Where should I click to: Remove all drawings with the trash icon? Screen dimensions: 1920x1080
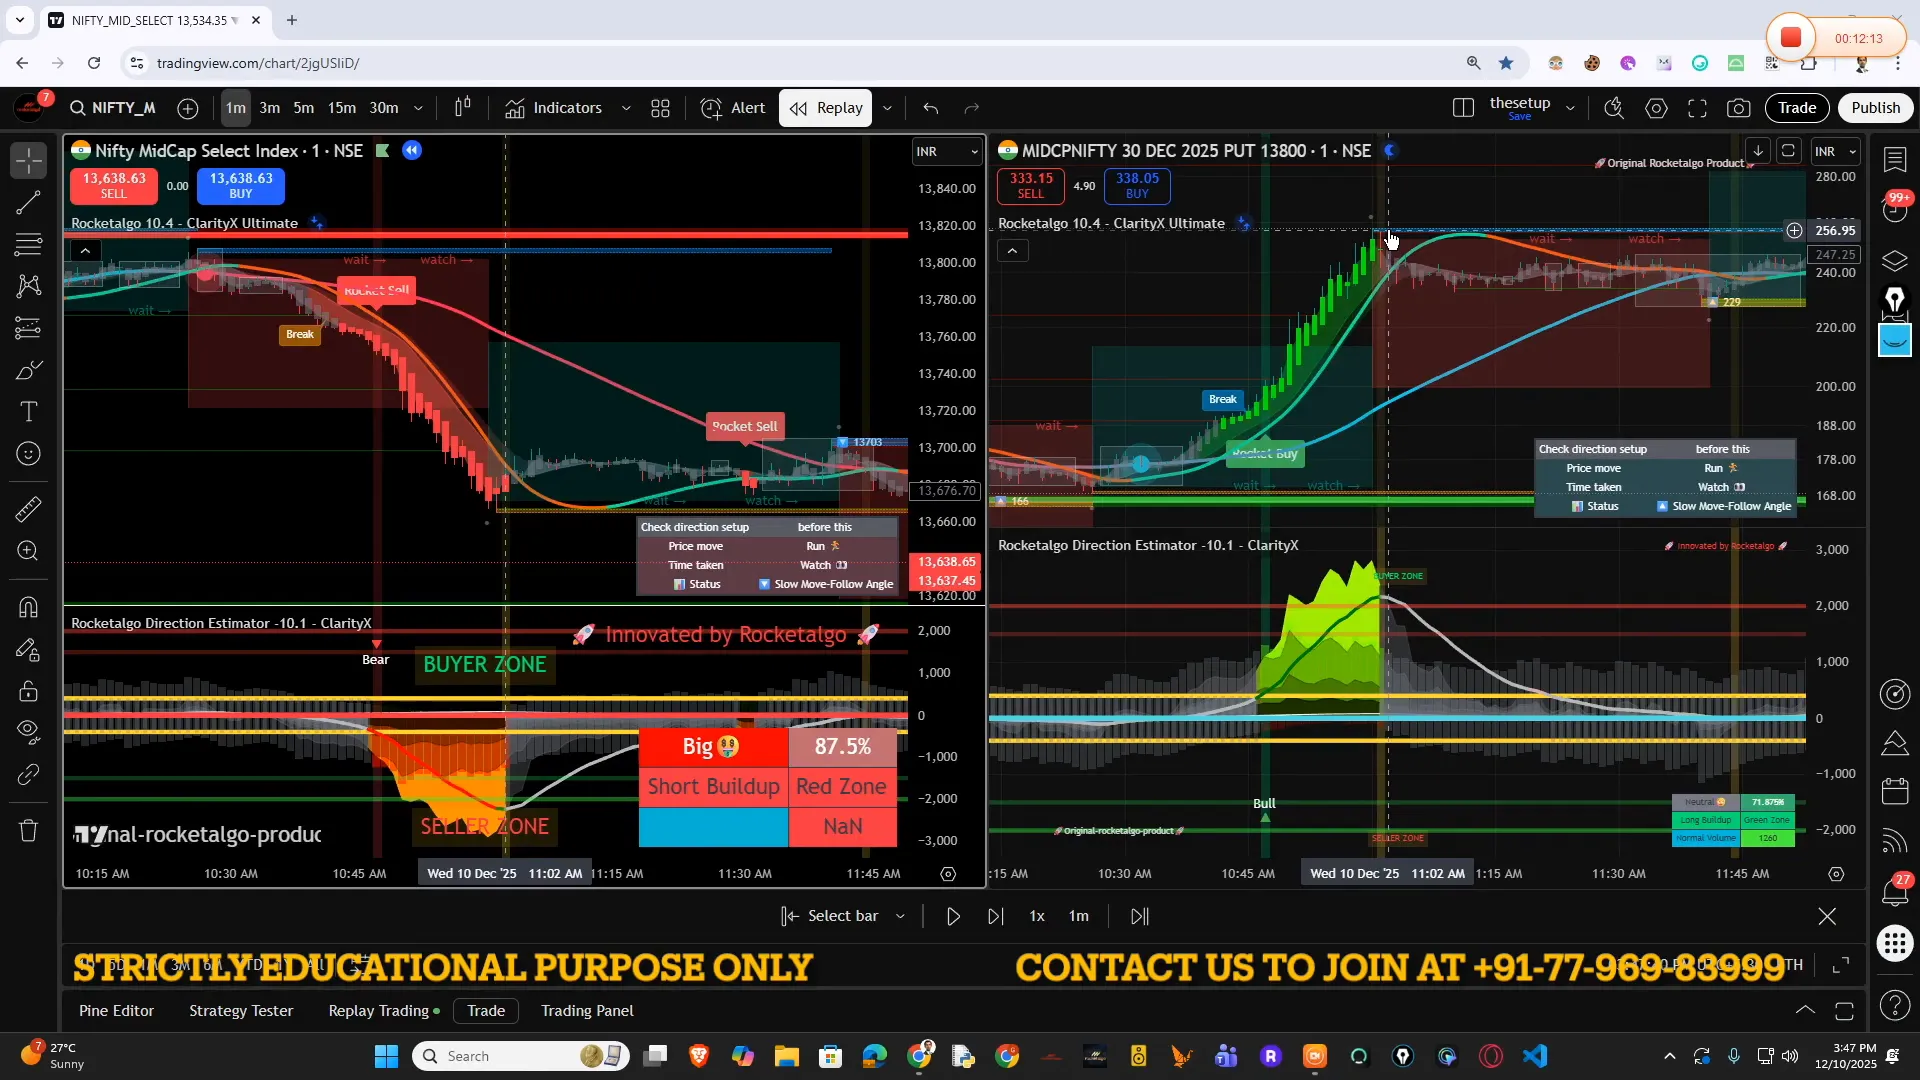27,831
